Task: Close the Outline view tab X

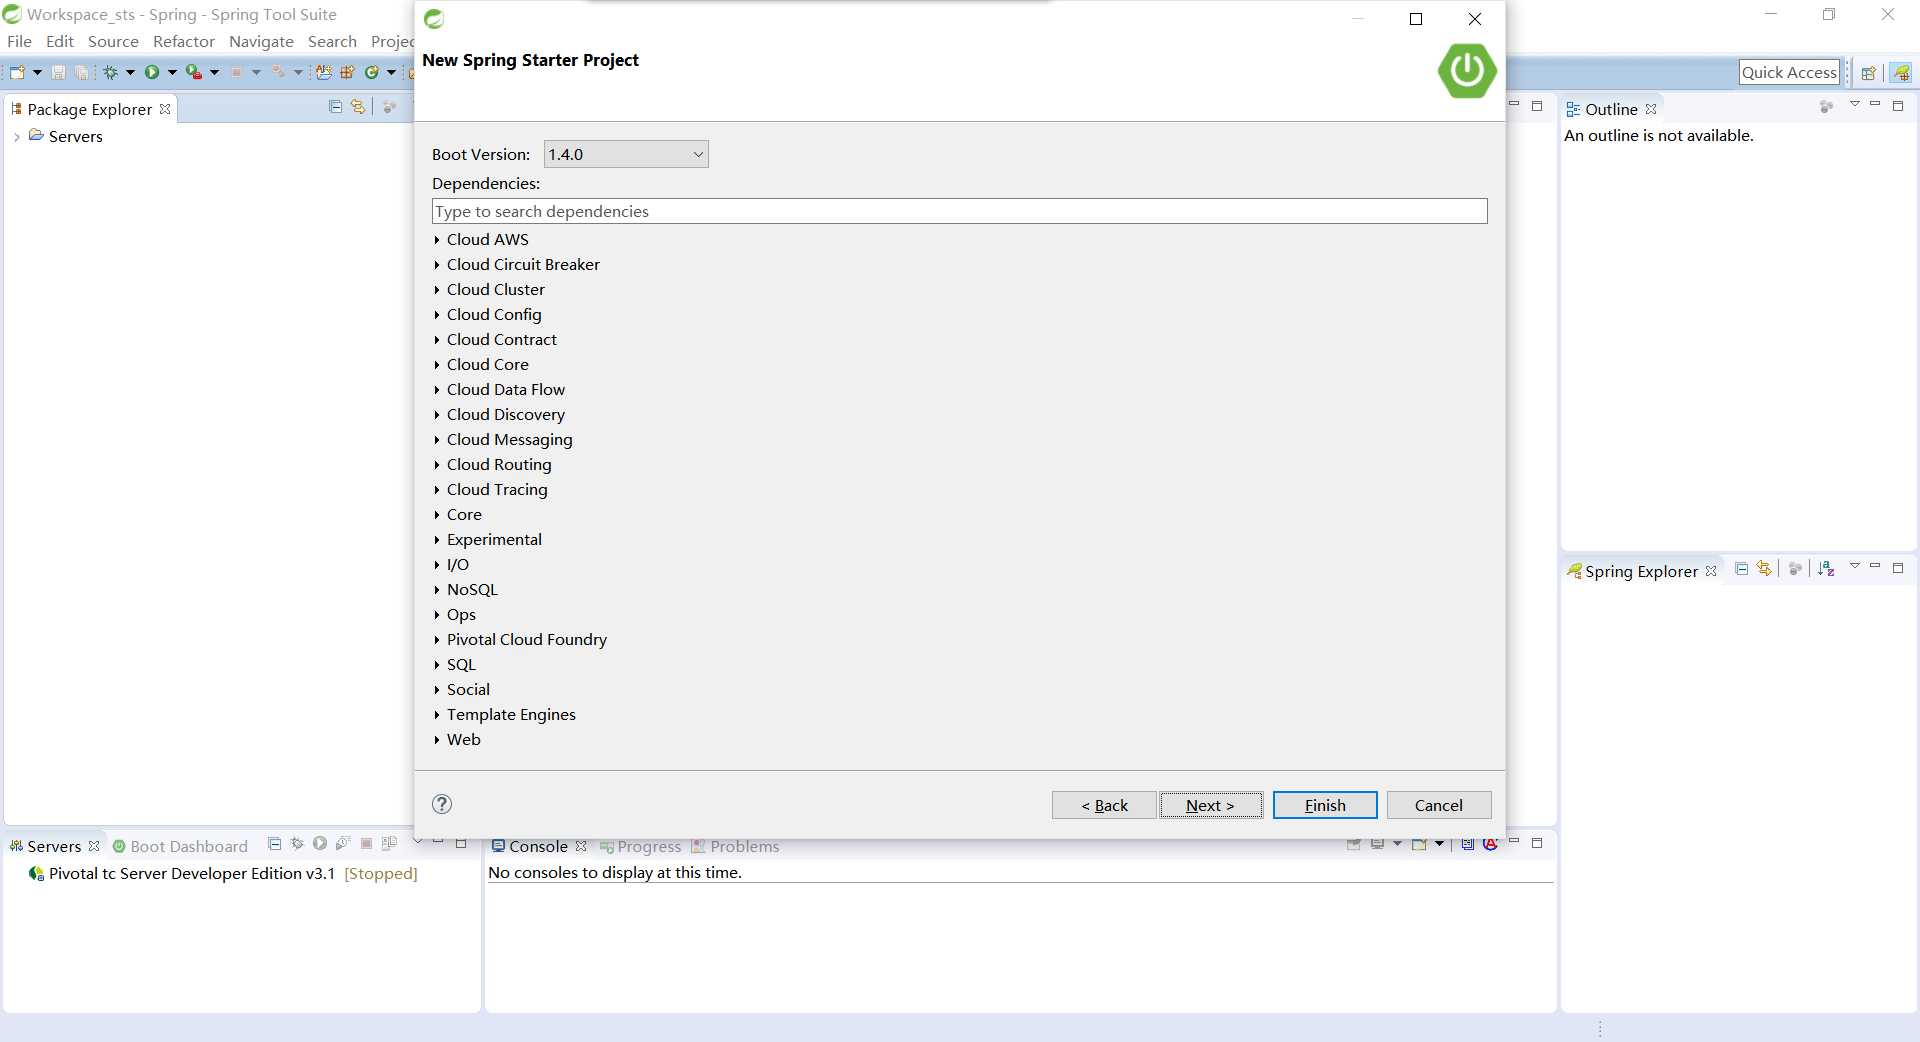Action: (1651, 109)
